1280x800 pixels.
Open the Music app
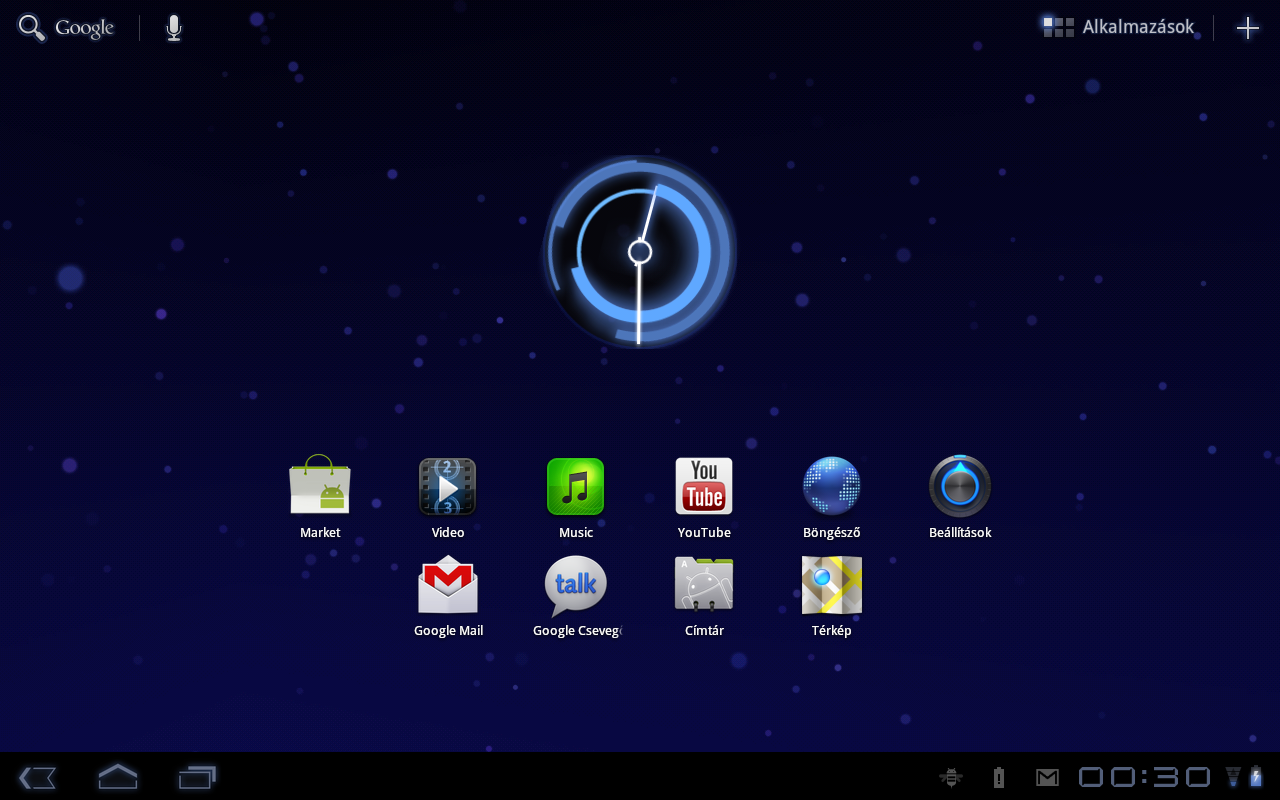click(576, 497)
